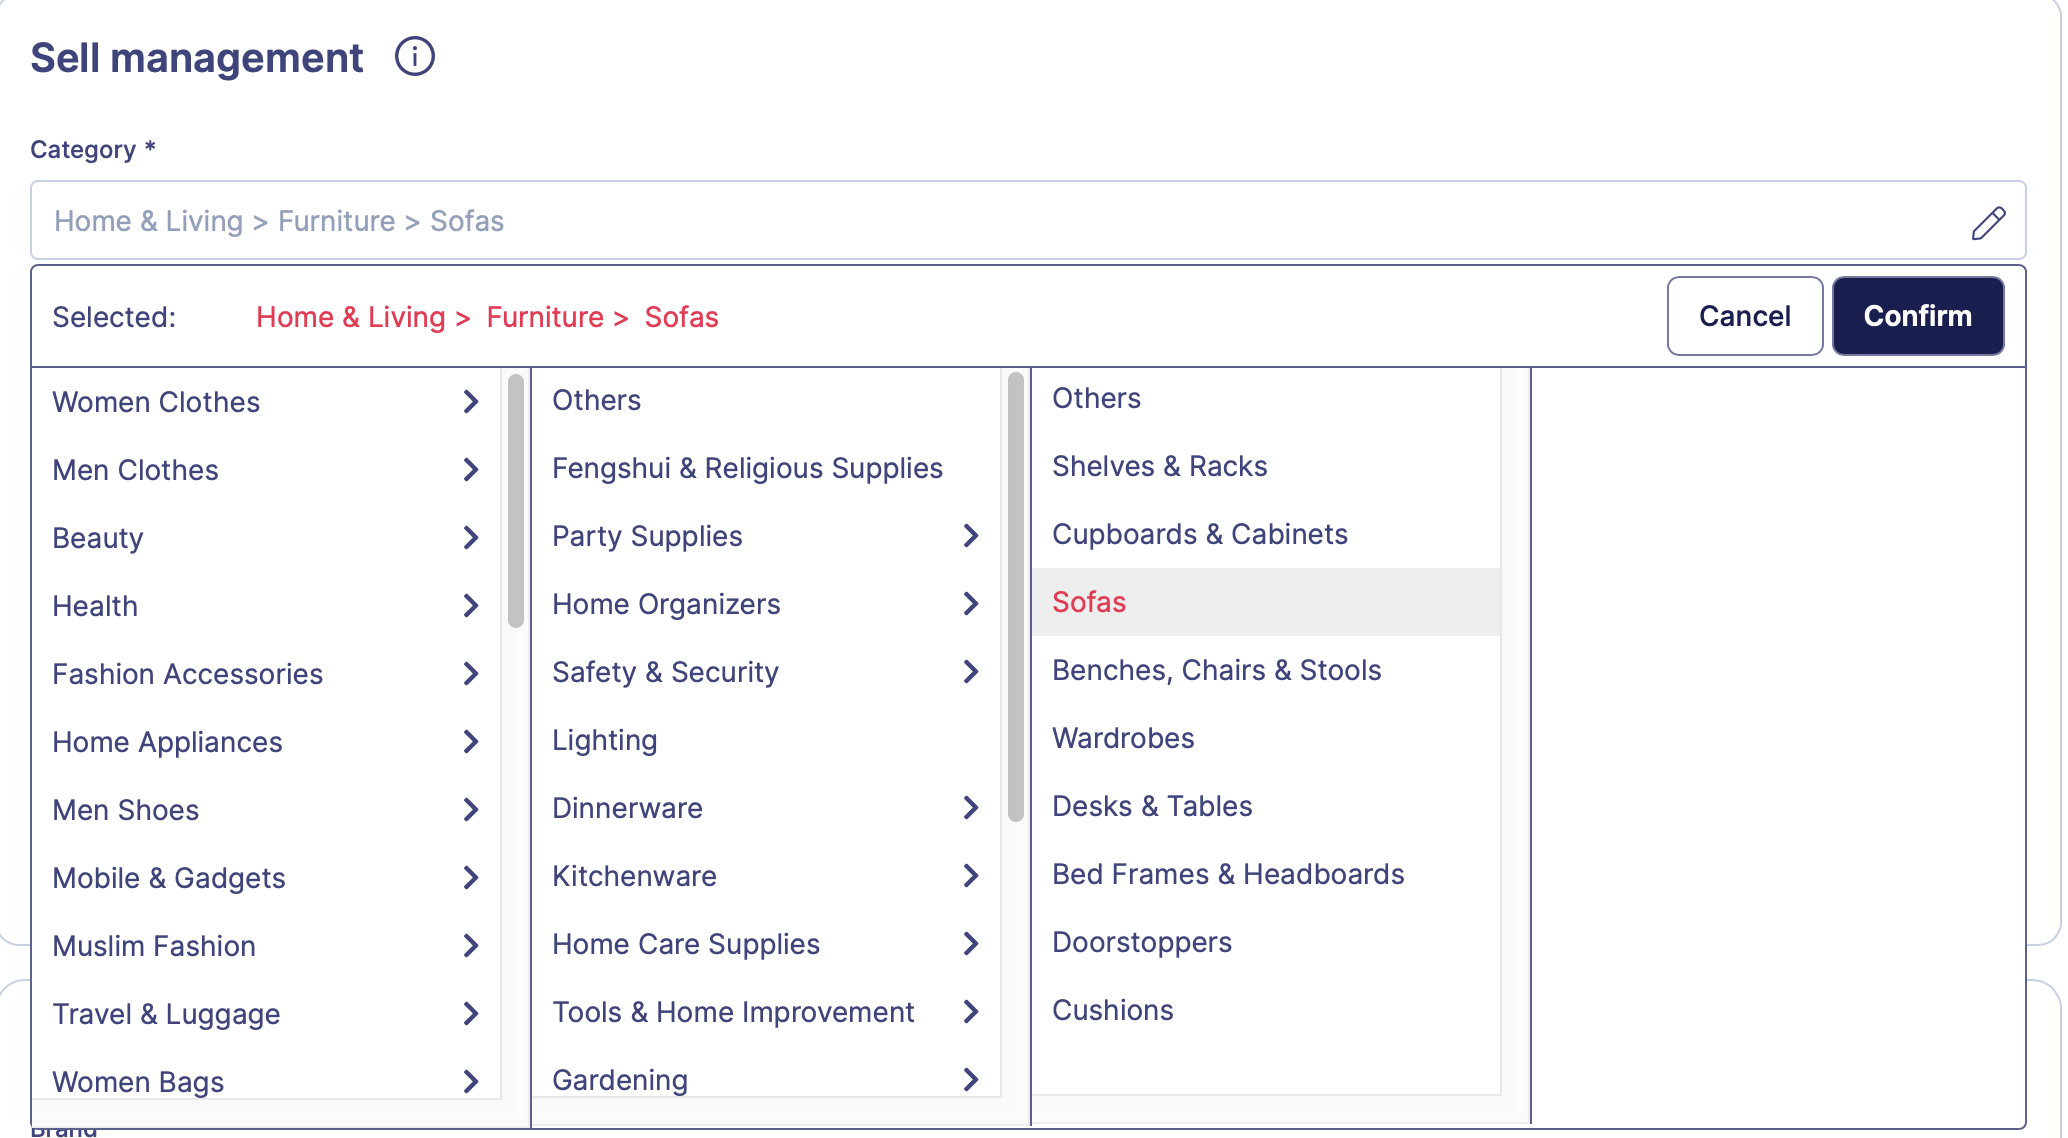Click the Category input field
This screenshot has height=1138, width=2068.
pyautogui.click(x=1000, y=221)
